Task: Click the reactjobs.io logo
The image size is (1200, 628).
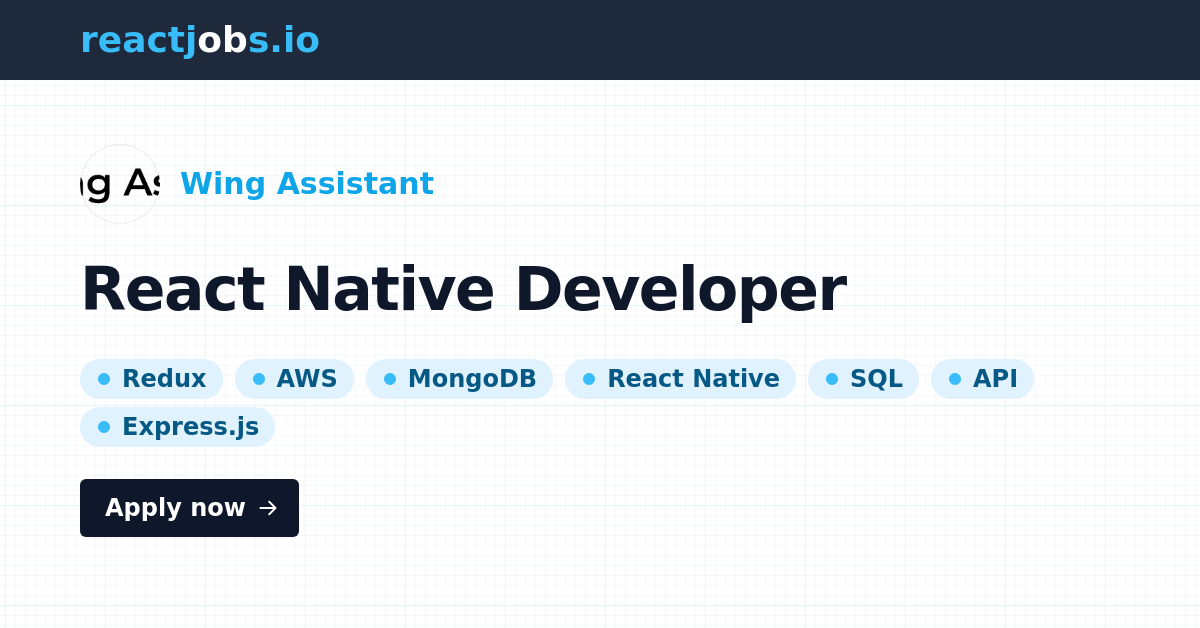Action: [x=199, y=40]
